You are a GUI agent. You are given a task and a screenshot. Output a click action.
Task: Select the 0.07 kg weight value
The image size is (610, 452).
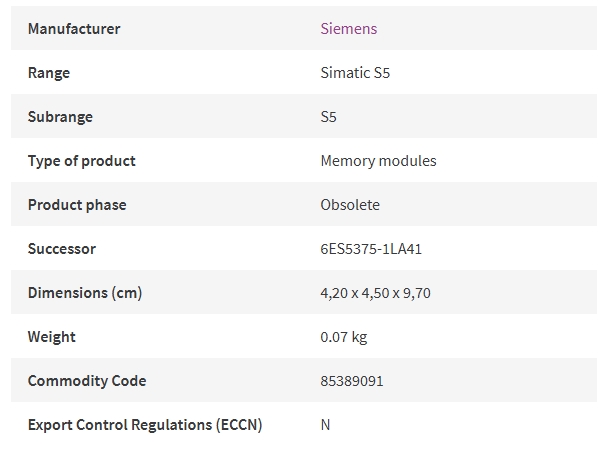pos(344,337)
